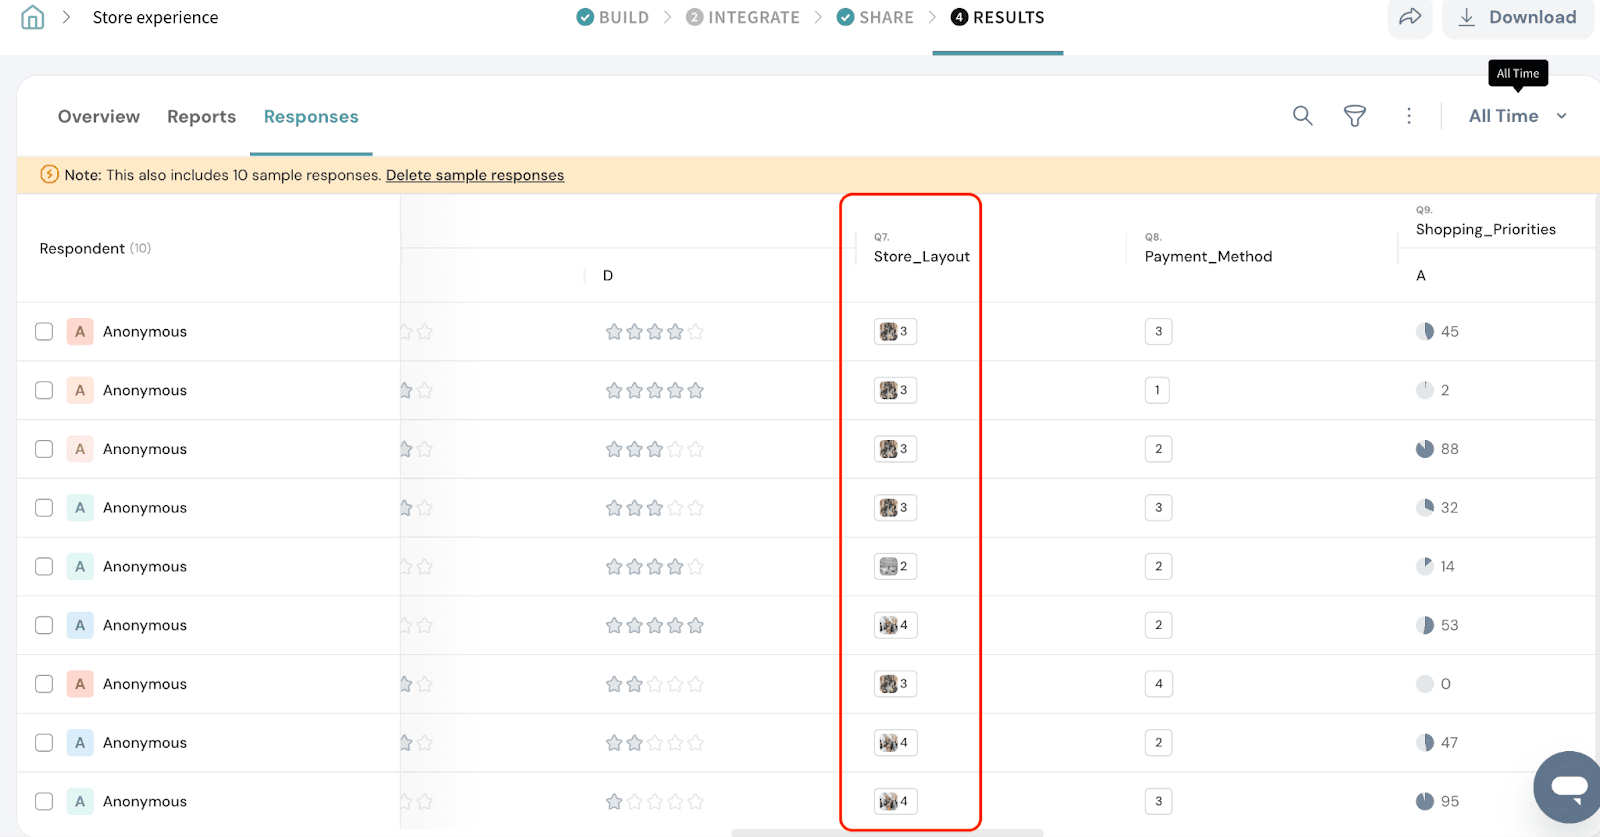Open the three-dot more options menu
The image size is (1600, 837).
click(x=1409, y=116)
